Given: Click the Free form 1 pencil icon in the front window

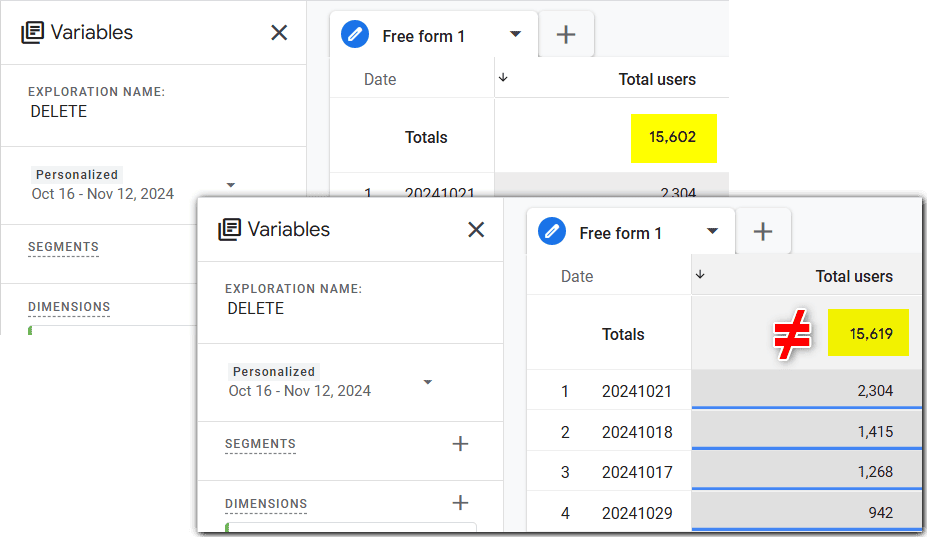Looking at the screenshot, I should pyautogui.click(x=552, y=231).
